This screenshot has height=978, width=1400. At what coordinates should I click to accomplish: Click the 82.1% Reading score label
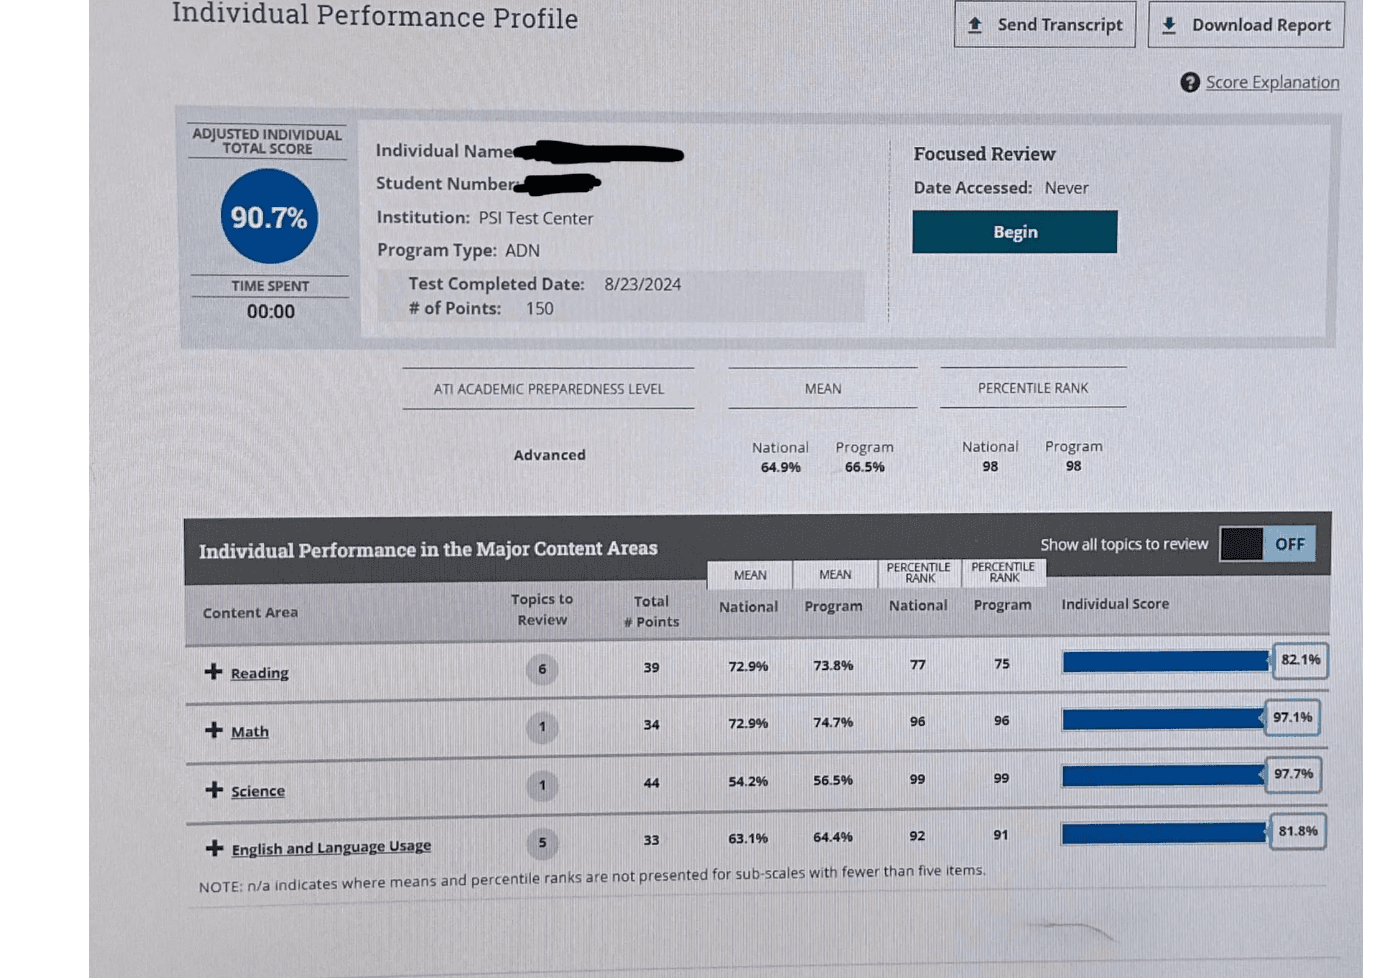1300,660
